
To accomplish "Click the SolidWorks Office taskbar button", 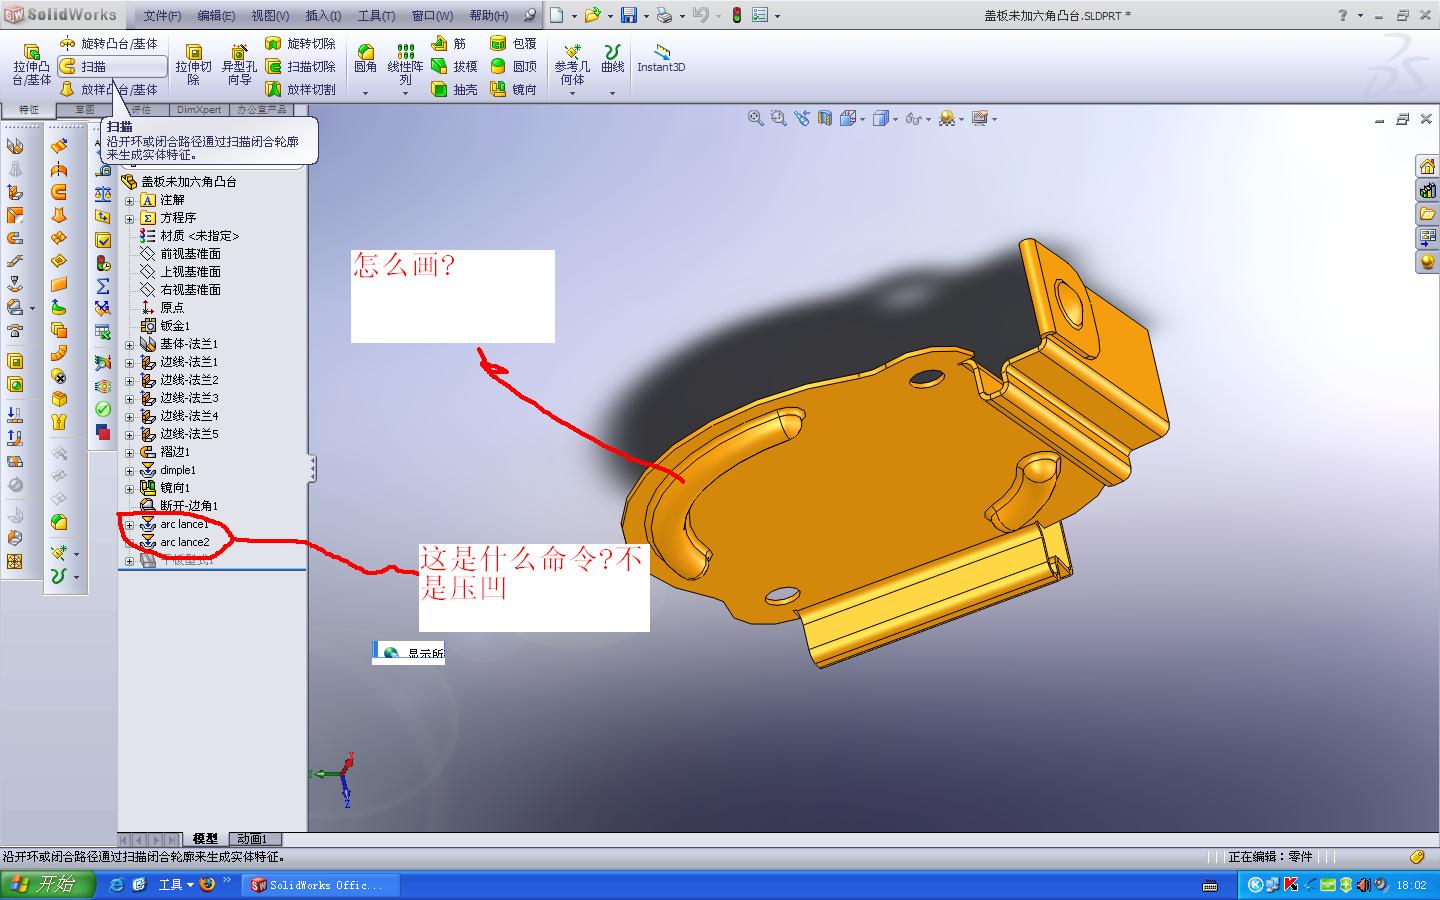I will pos(320,885).
